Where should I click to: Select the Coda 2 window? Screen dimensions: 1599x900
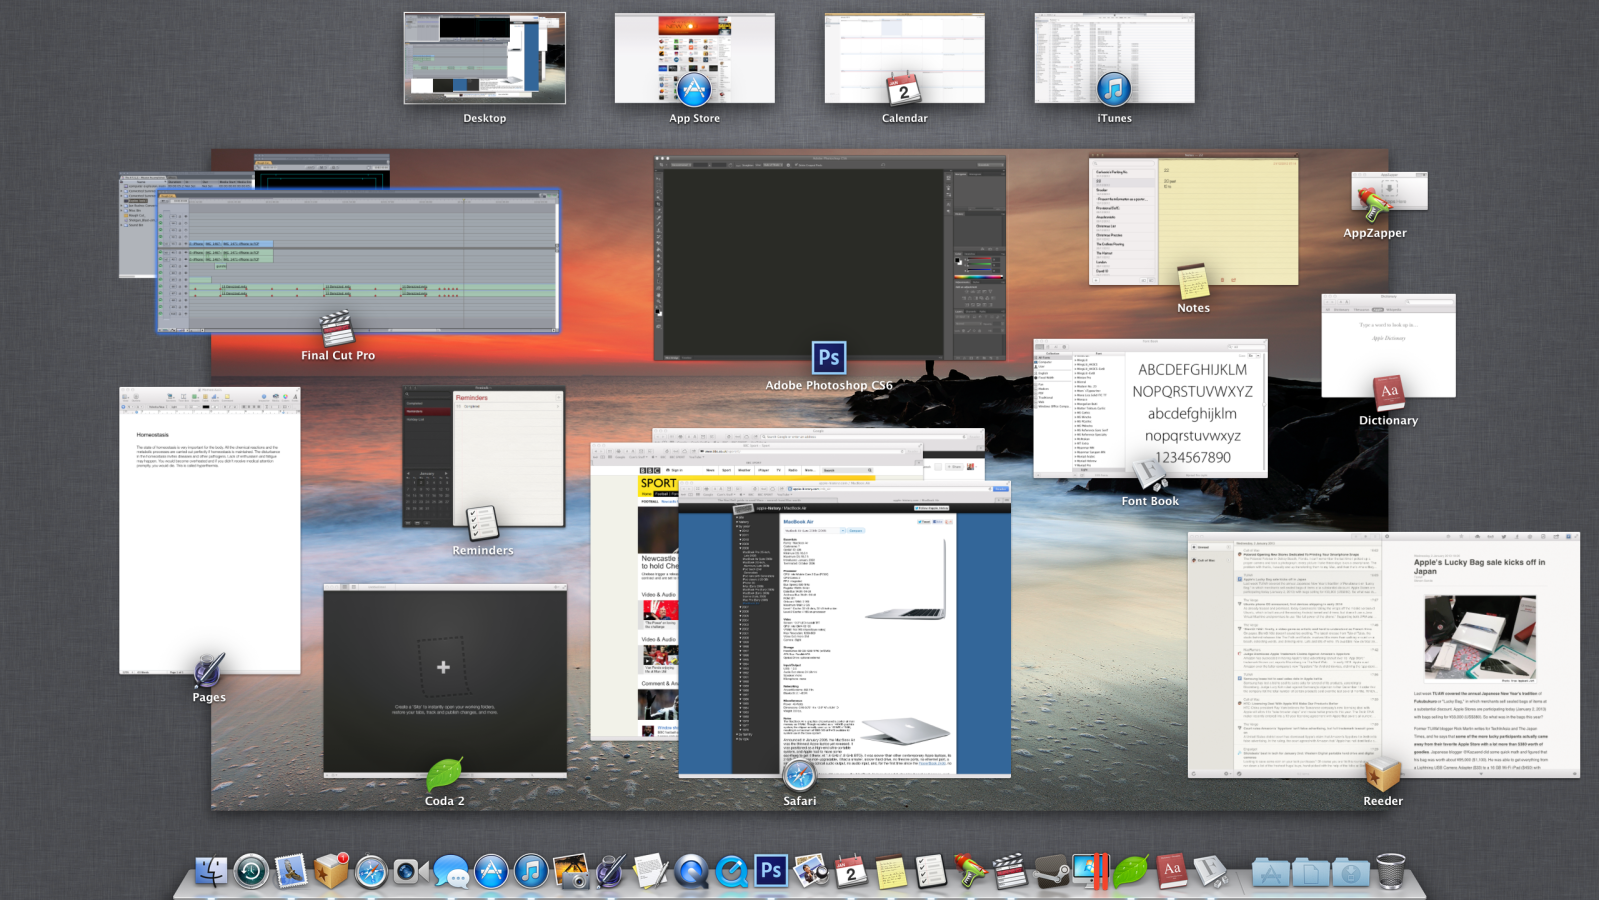(444, 680)
